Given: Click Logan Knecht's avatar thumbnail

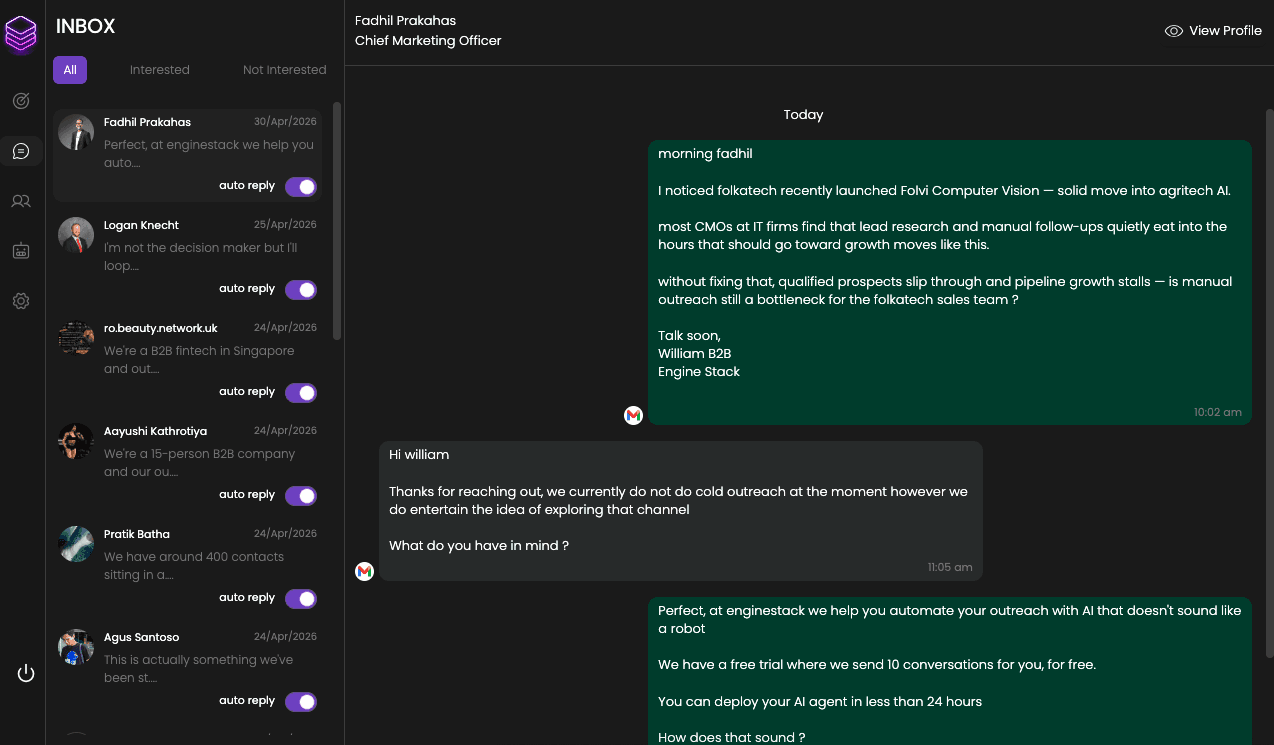Looking at the screenshot, I should coord(76,235).
